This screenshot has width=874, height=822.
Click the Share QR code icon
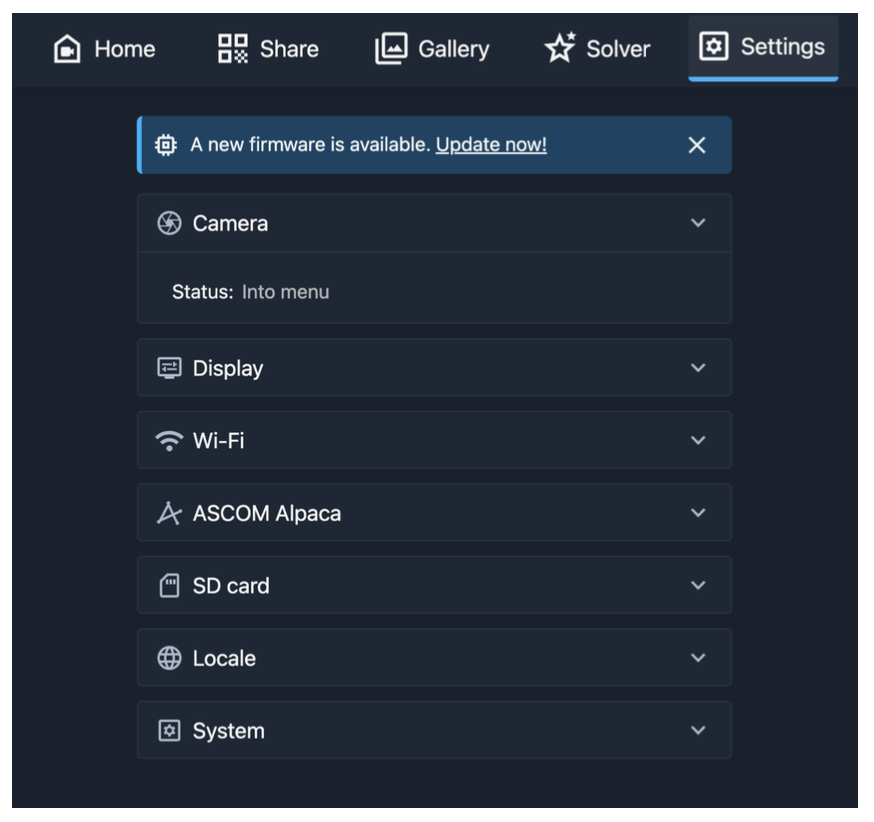point(232,48)
